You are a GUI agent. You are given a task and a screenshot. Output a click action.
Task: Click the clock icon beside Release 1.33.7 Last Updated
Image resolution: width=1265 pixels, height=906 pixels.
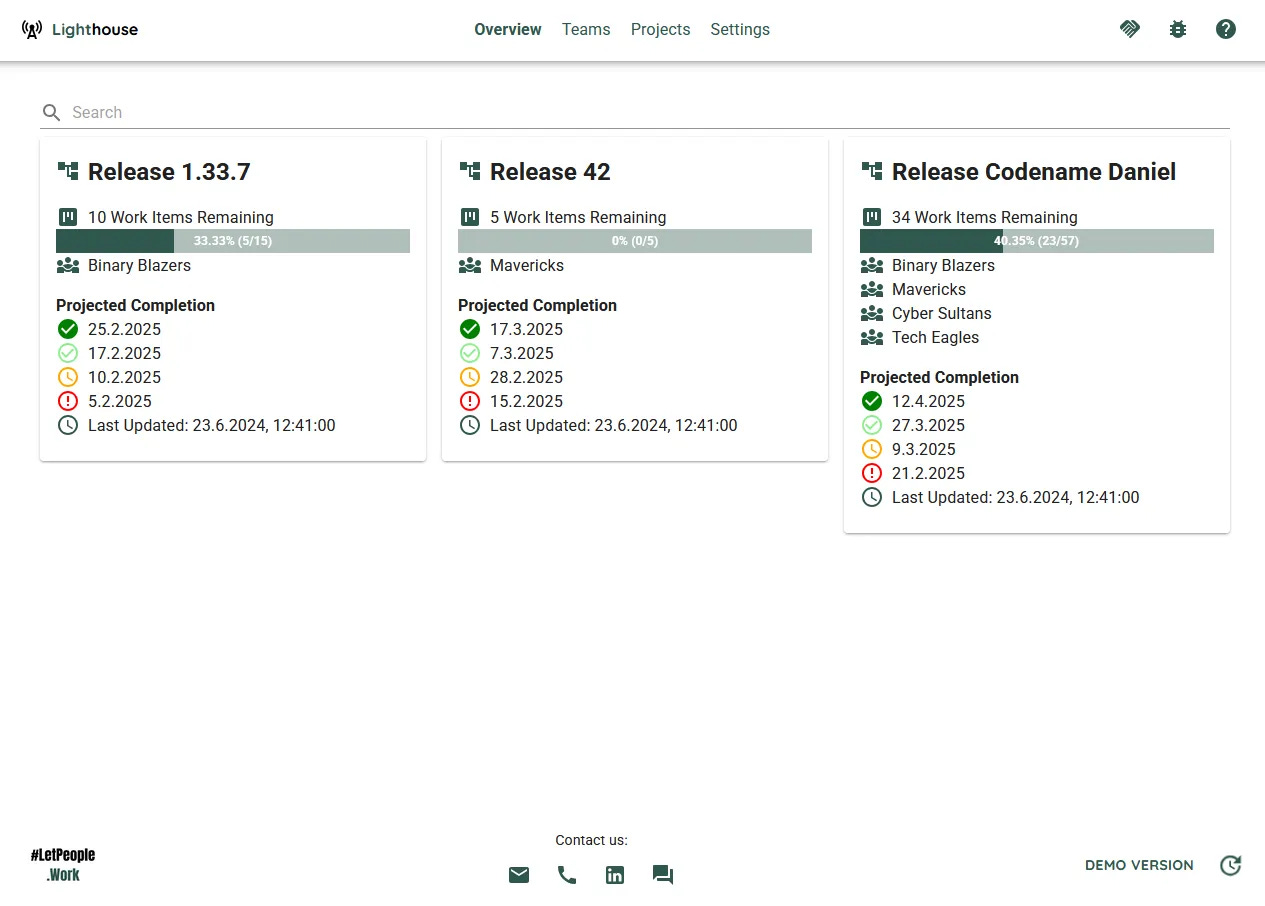coord(68,425)
